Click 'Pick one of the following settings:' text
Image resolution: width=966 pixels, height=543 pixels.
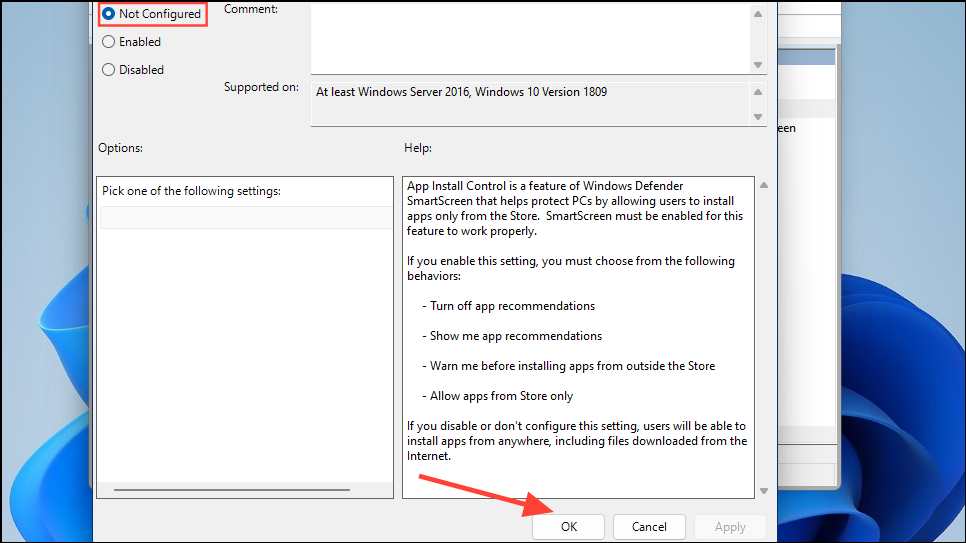(x=192, y=191)
